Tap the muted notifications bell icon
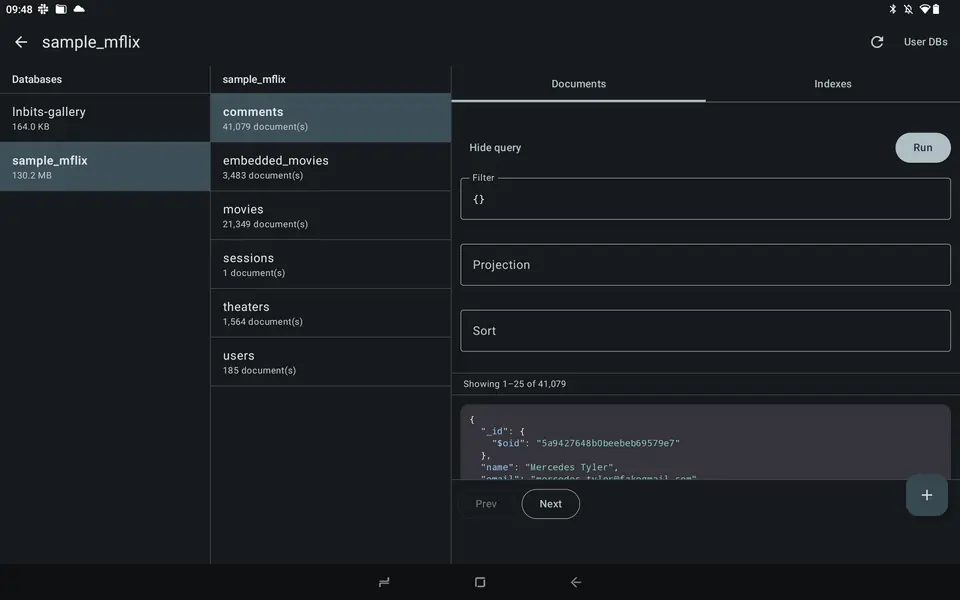Image resolution: width=960 pixels, height=600 pixels. click(x=908, y=9)
